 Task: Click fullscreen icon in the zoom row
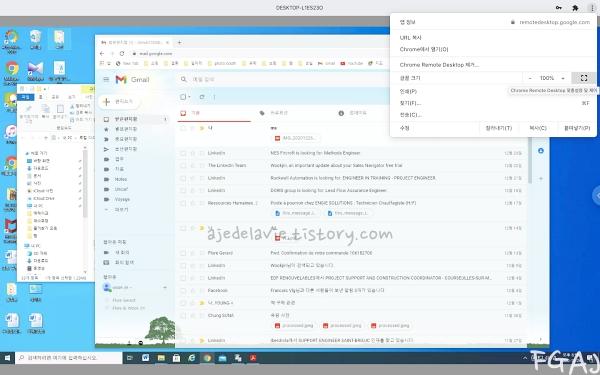(584, 78)
